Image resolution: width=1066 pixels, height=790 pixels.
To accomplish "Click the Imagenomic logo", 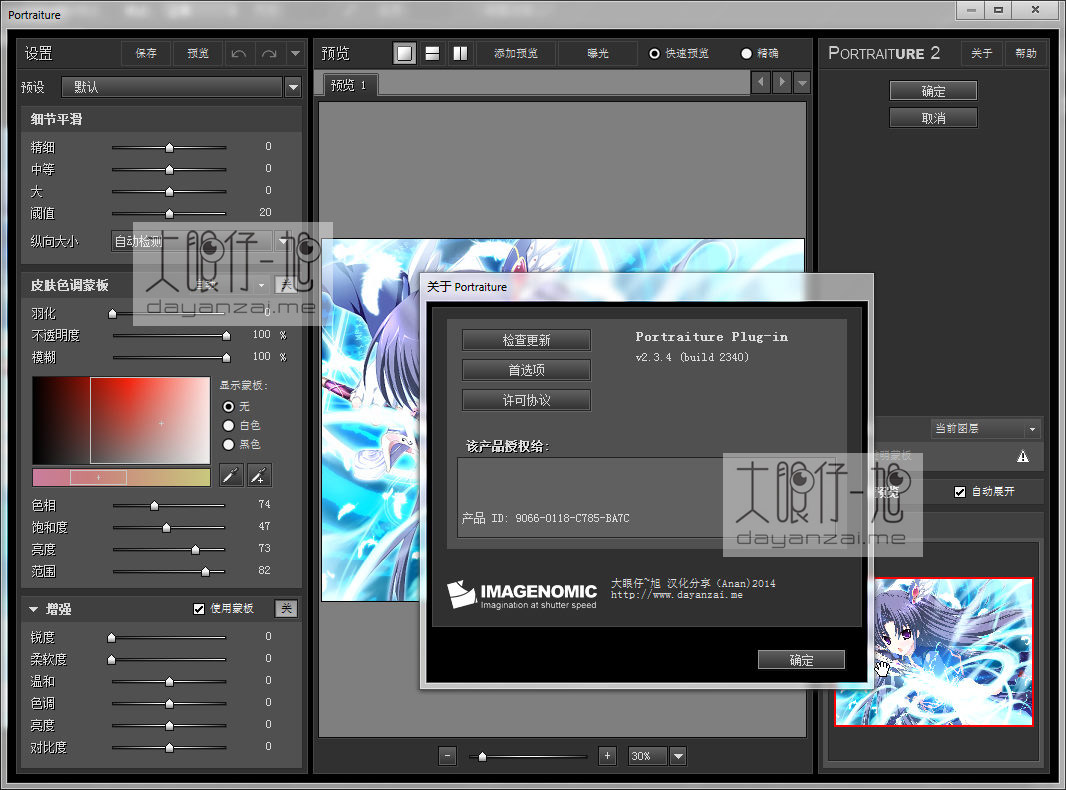I will click(x=522, y=595).
